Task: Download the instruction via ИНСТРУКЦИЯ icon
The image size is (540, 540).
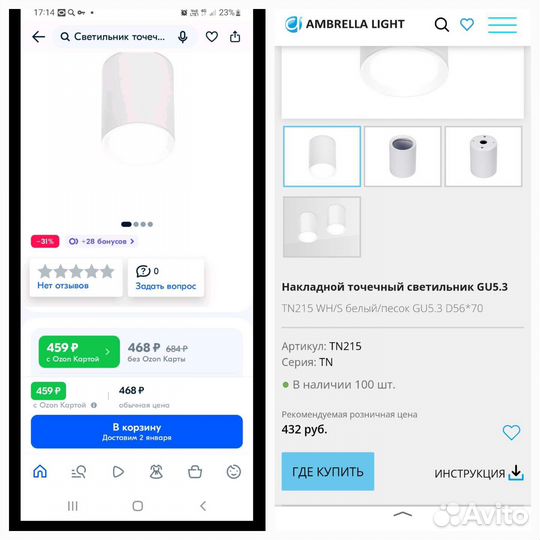Action: [516, 472]
